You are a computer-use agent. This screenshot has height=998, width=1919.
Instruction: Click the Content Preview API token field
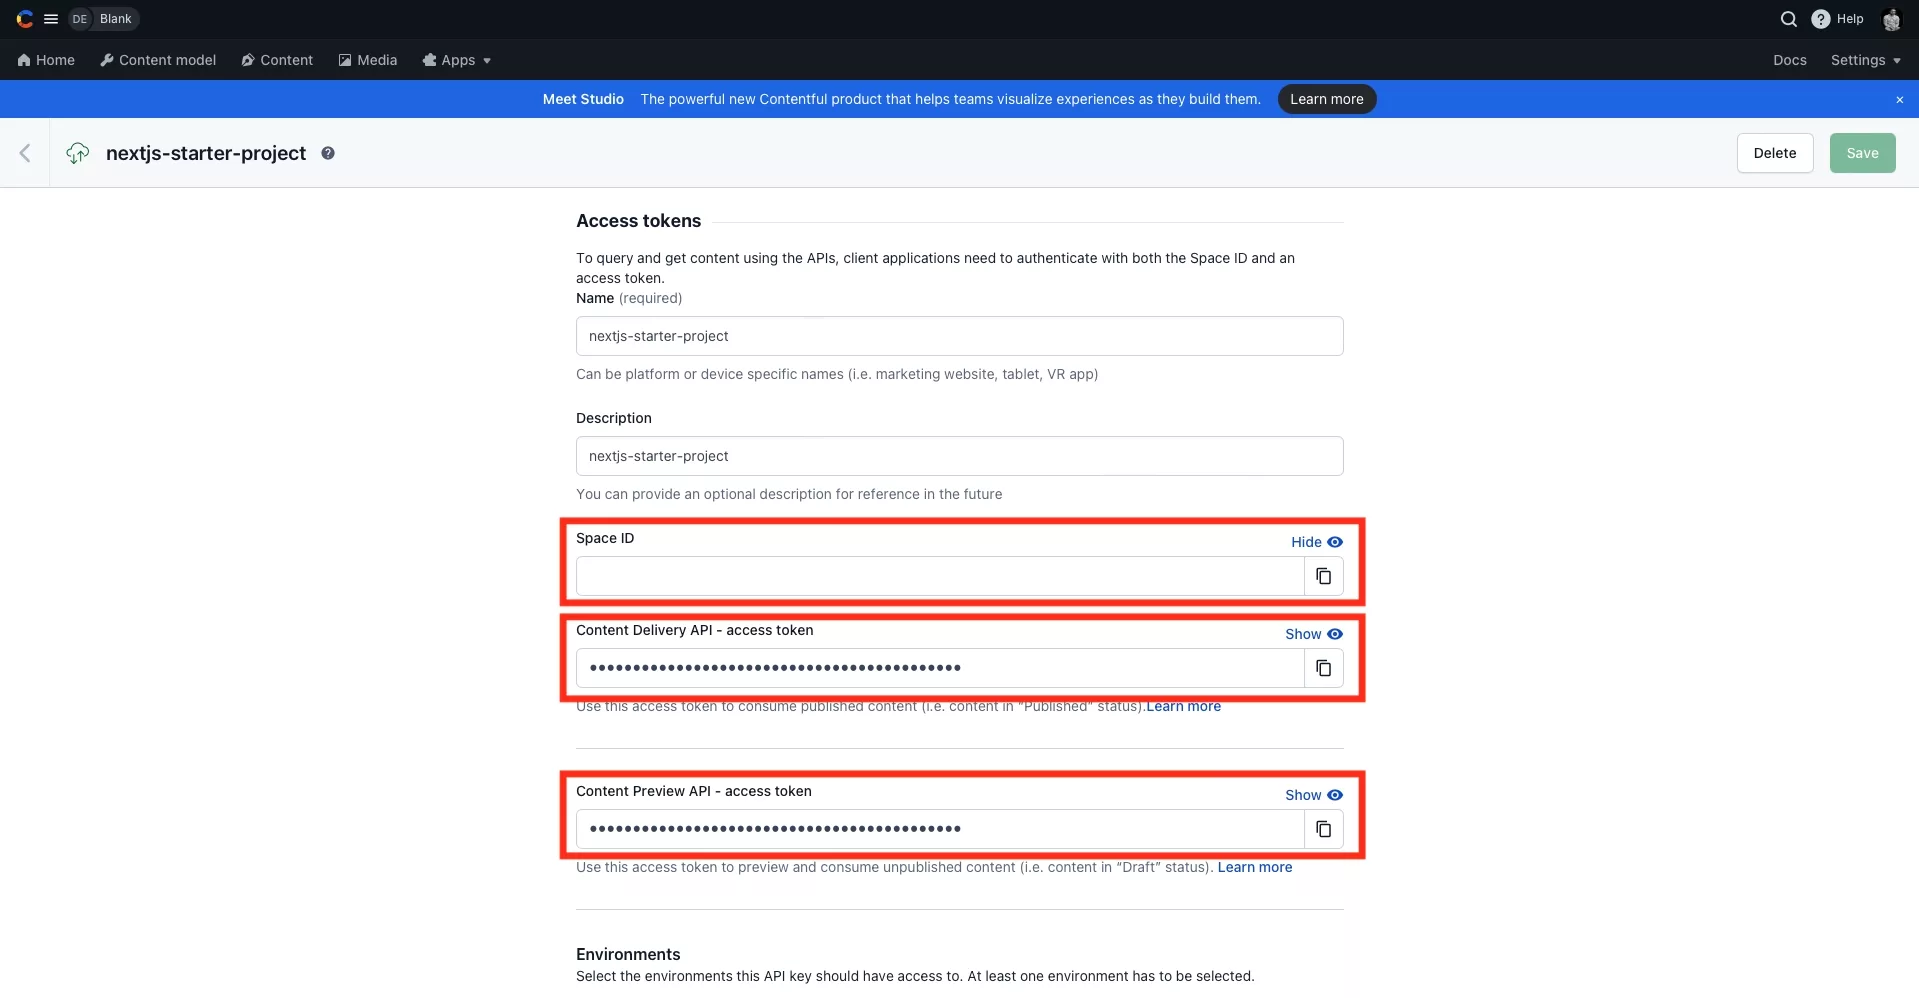point(940,829)
